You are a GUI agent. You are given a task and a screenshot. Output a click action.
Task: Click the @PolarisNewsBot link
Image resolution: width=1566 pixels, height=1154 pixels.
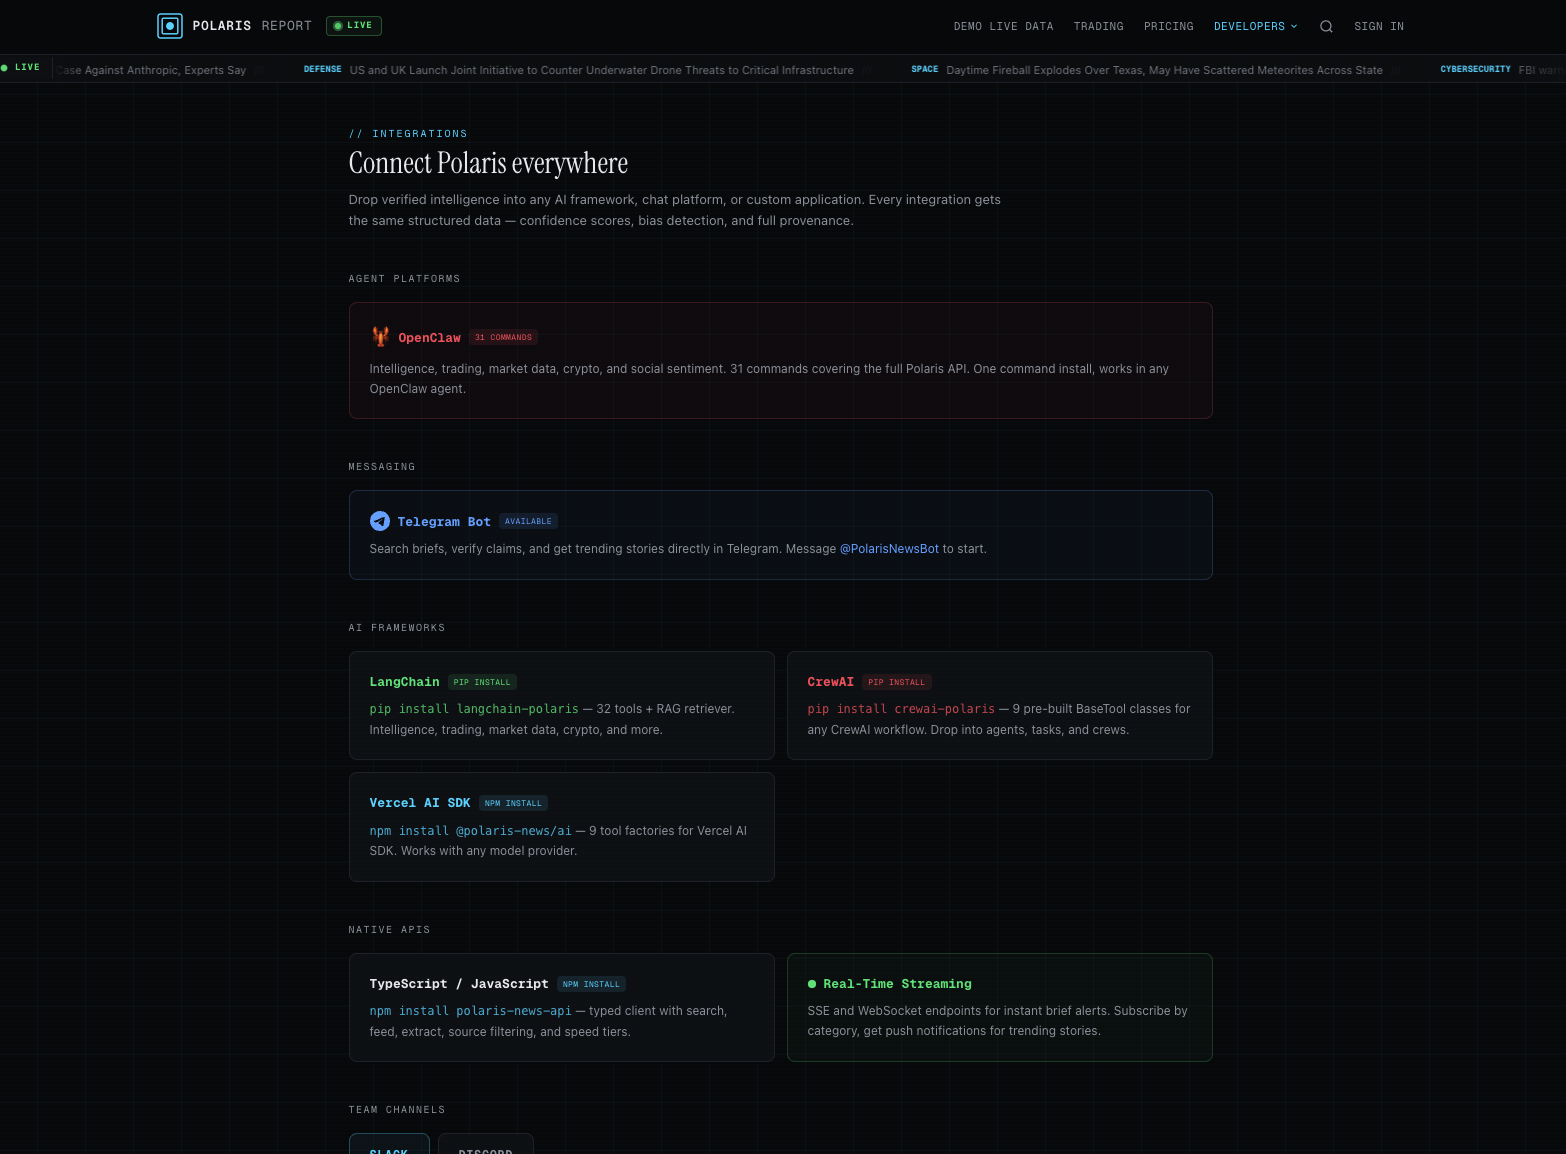click(x=889, y=548)
